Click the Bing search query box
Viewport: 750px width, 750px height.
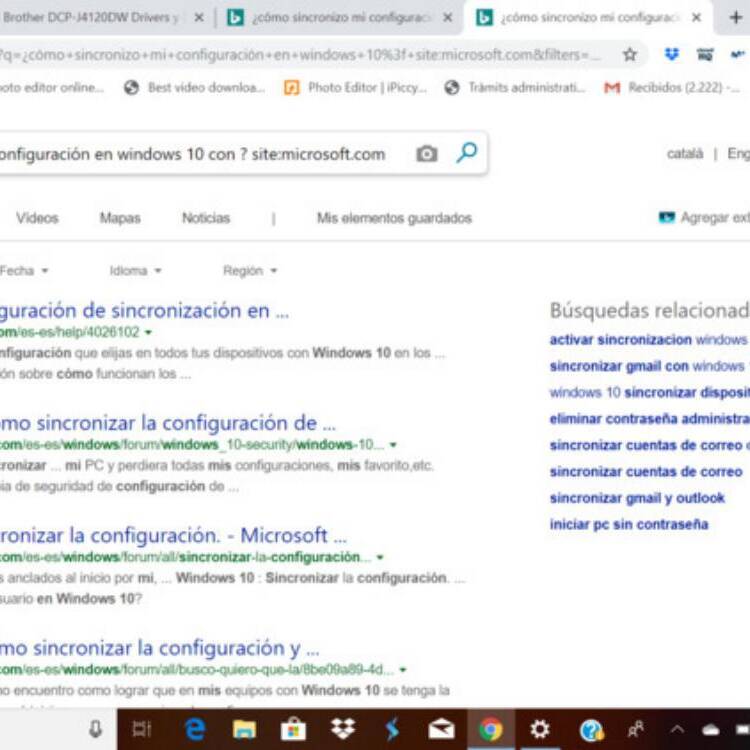point(192,154)
